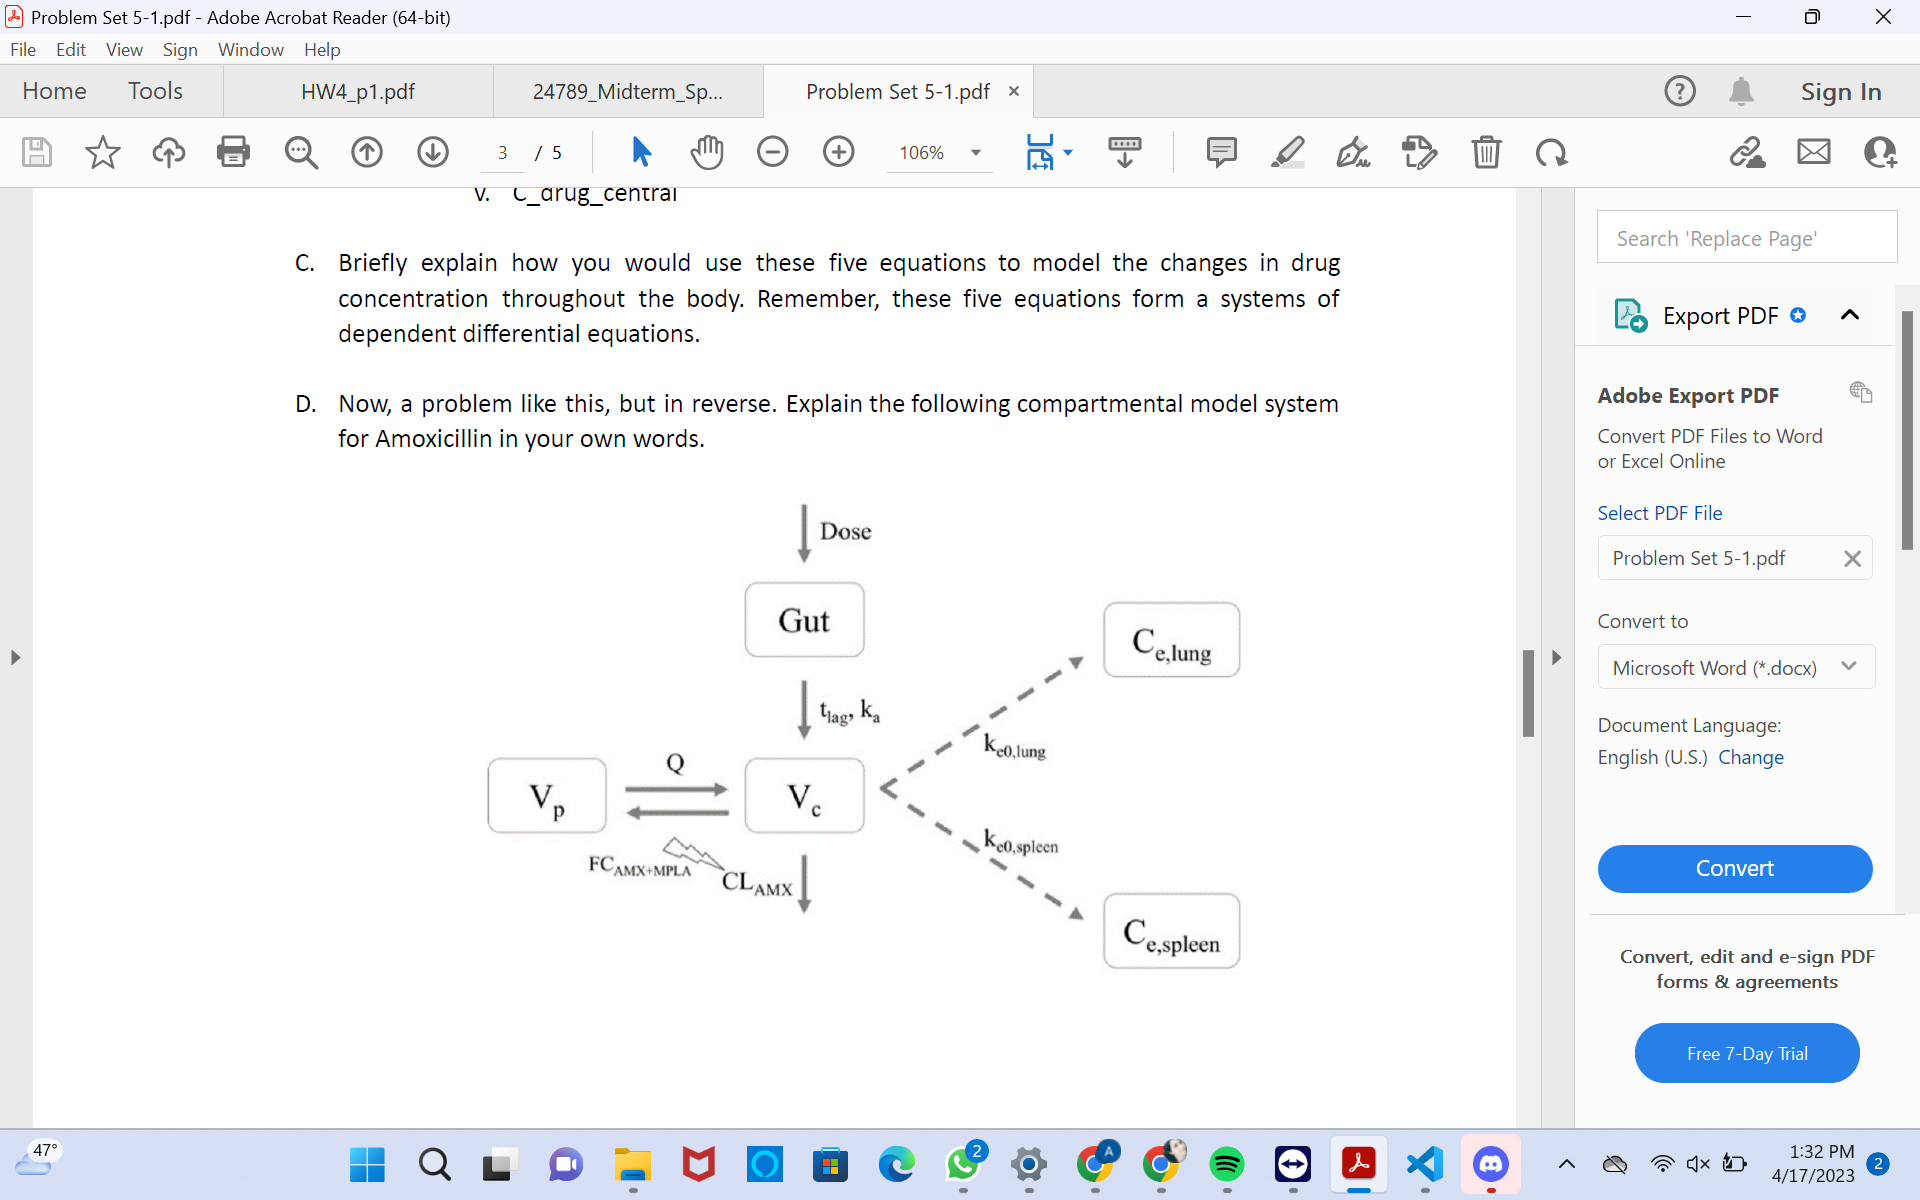
Task: Open the Find search tool
Action: click(x=300, y=152)
